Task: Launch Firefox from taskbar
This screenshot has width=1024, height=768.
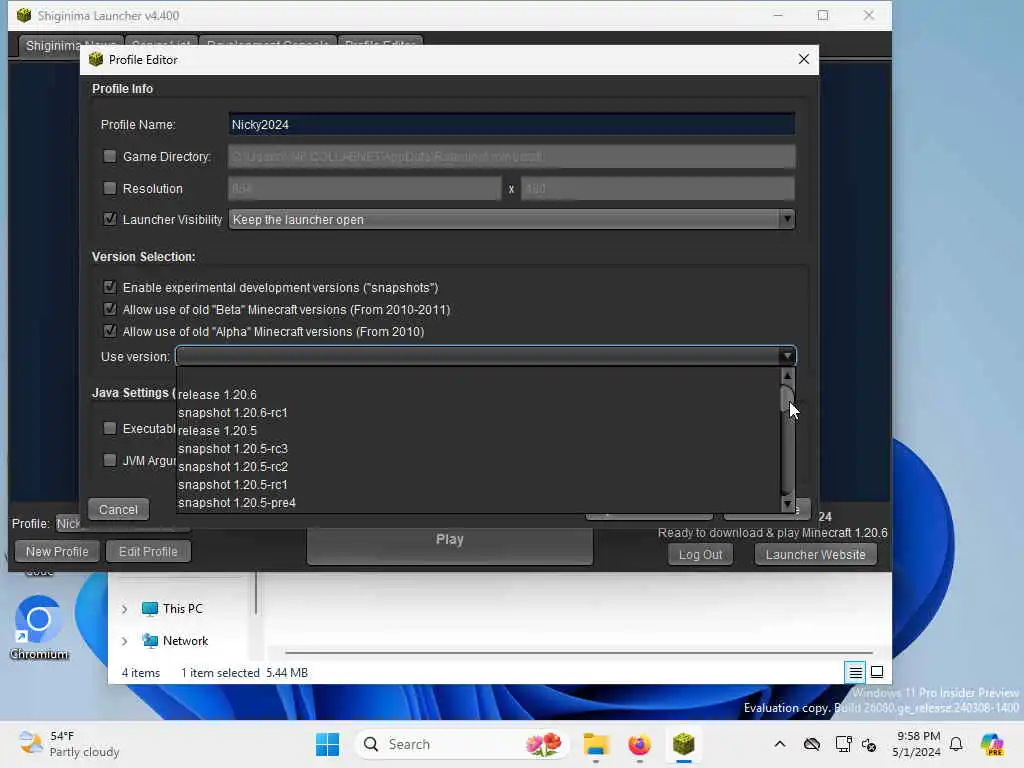Action: click(639, 744)
